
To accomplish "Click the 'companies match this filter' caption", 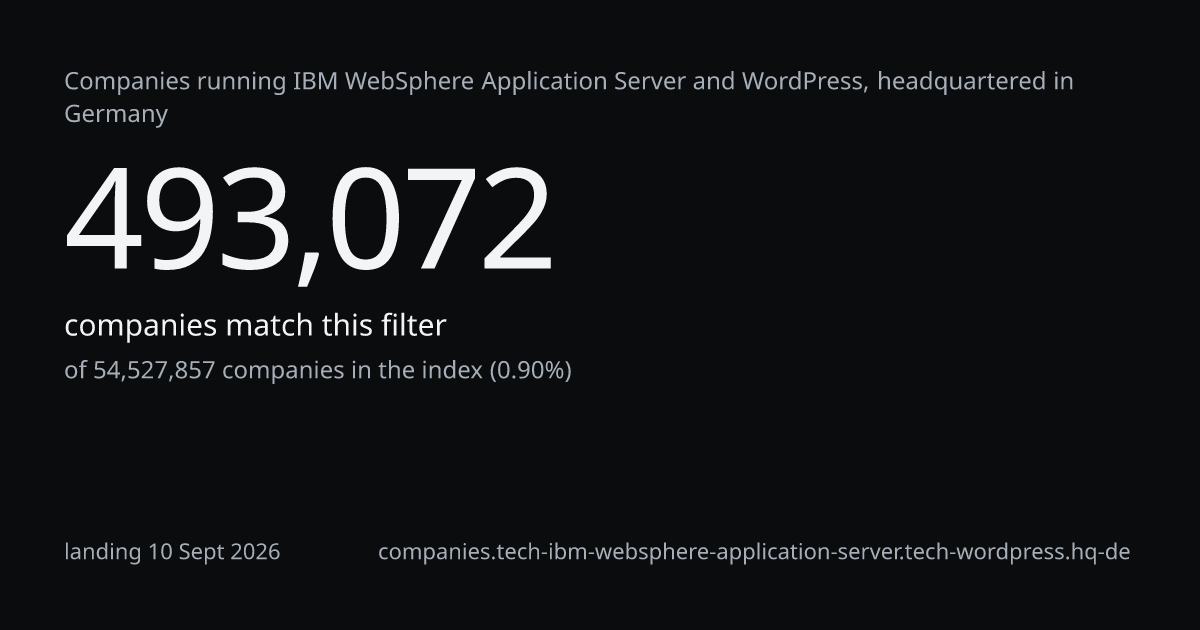I will coord(255,325).
